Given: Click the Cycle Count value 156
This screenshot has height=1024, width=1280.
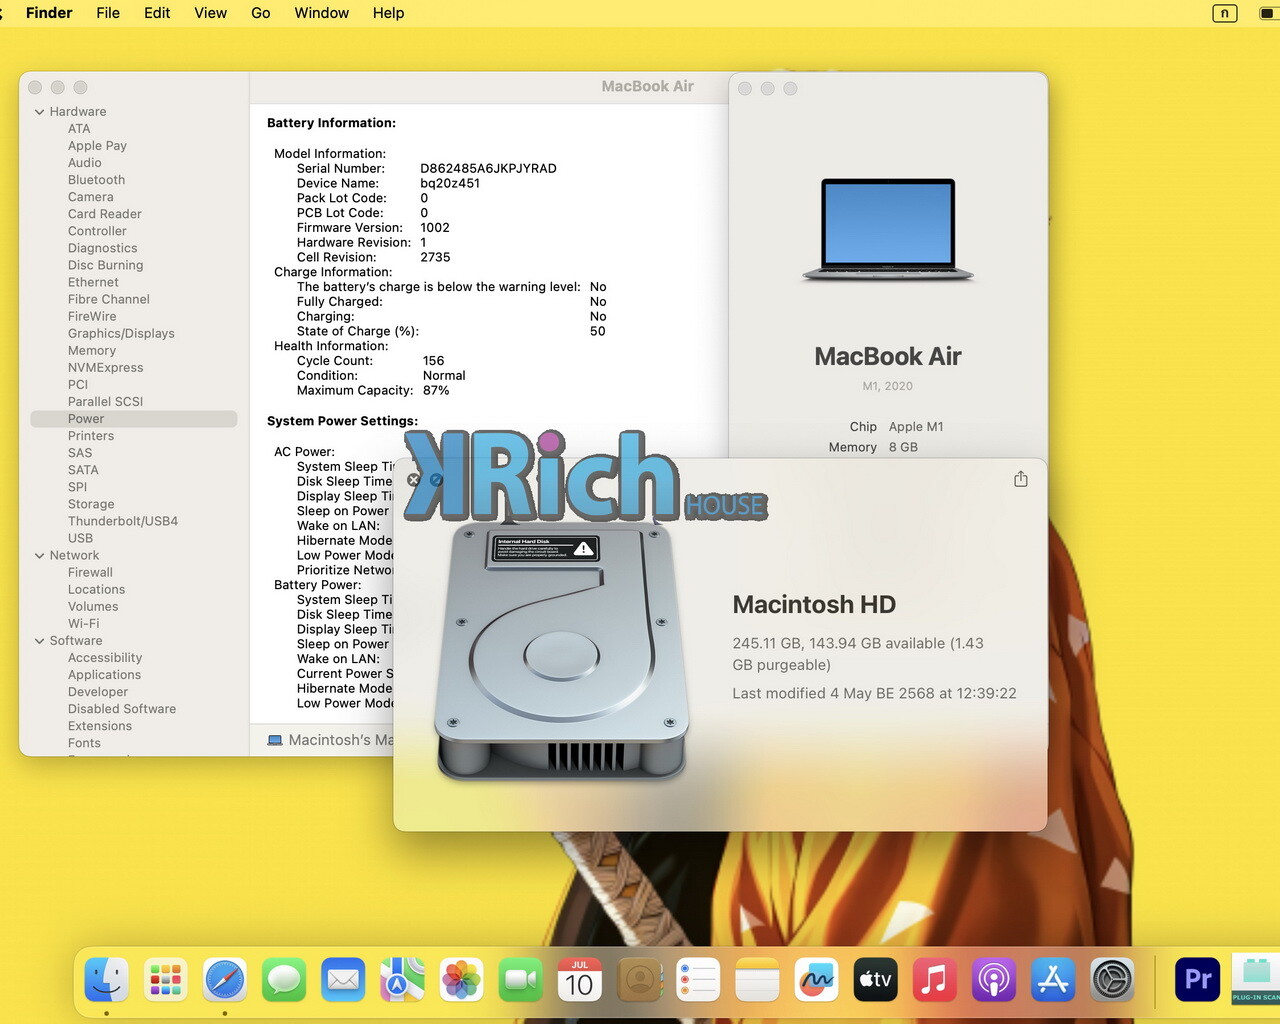Looking at the screenshot, I should click(433, 361).
